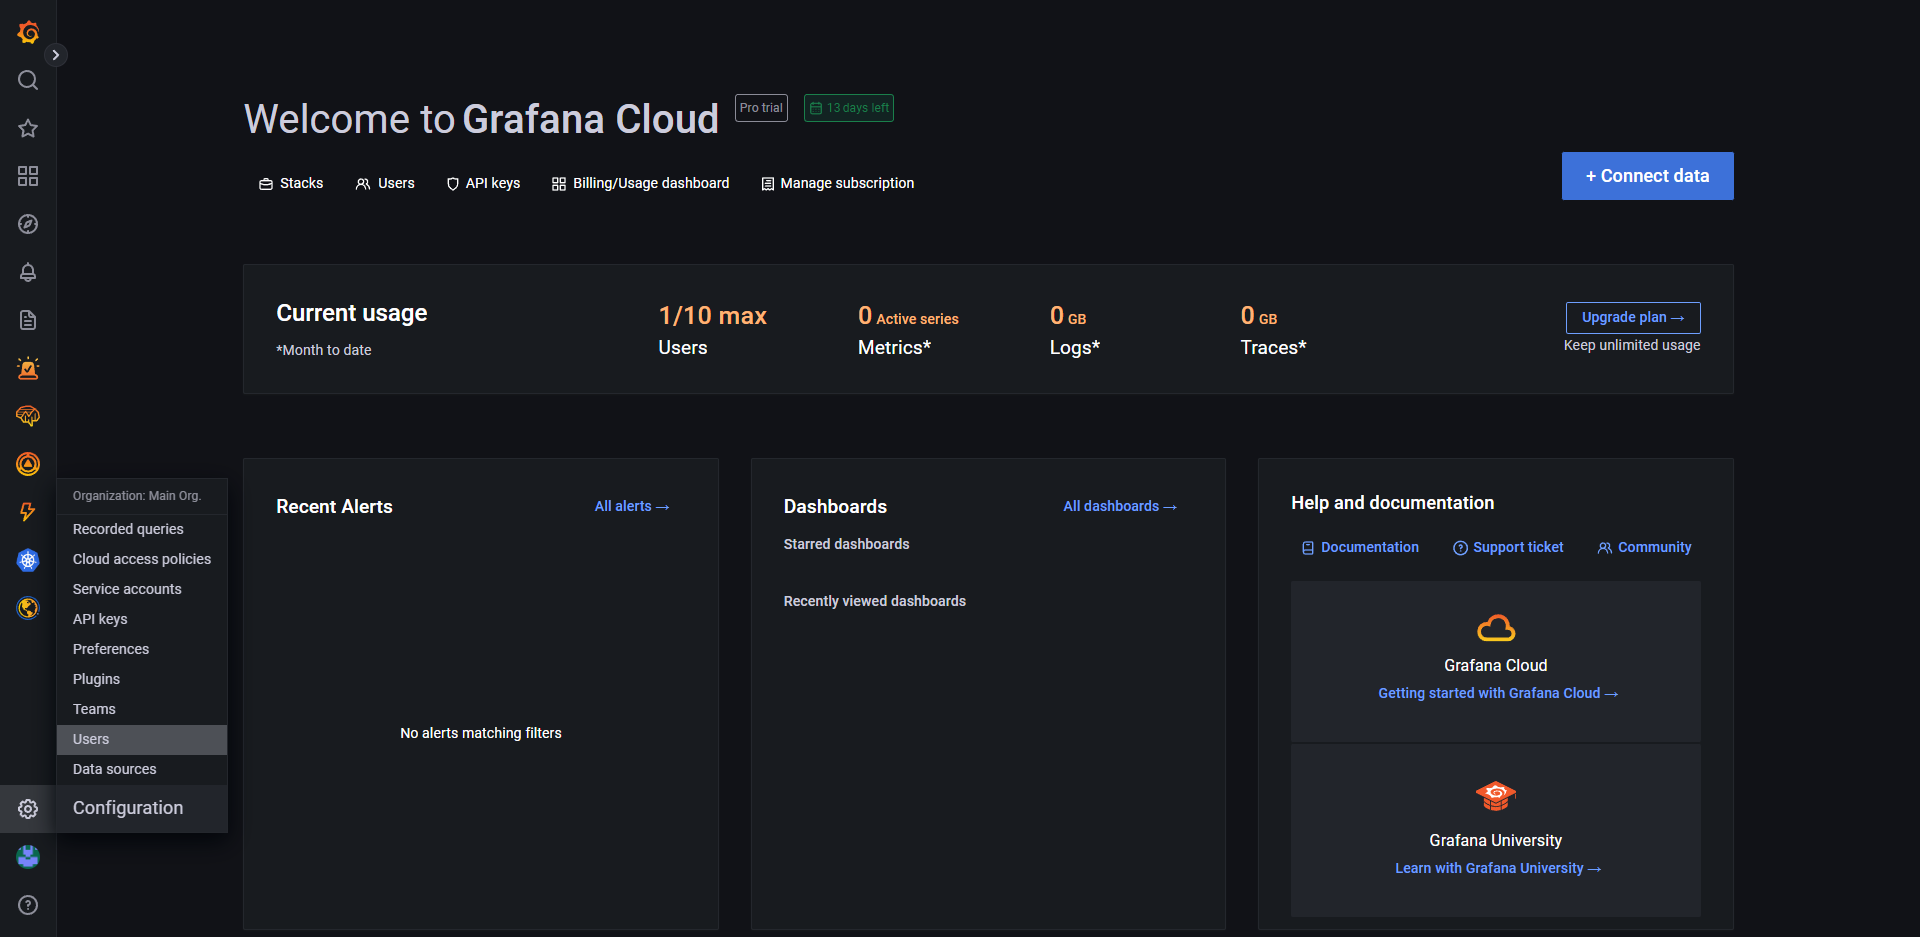
Task: Click the Starred dashboards heading
Action: tap(846, 544)
